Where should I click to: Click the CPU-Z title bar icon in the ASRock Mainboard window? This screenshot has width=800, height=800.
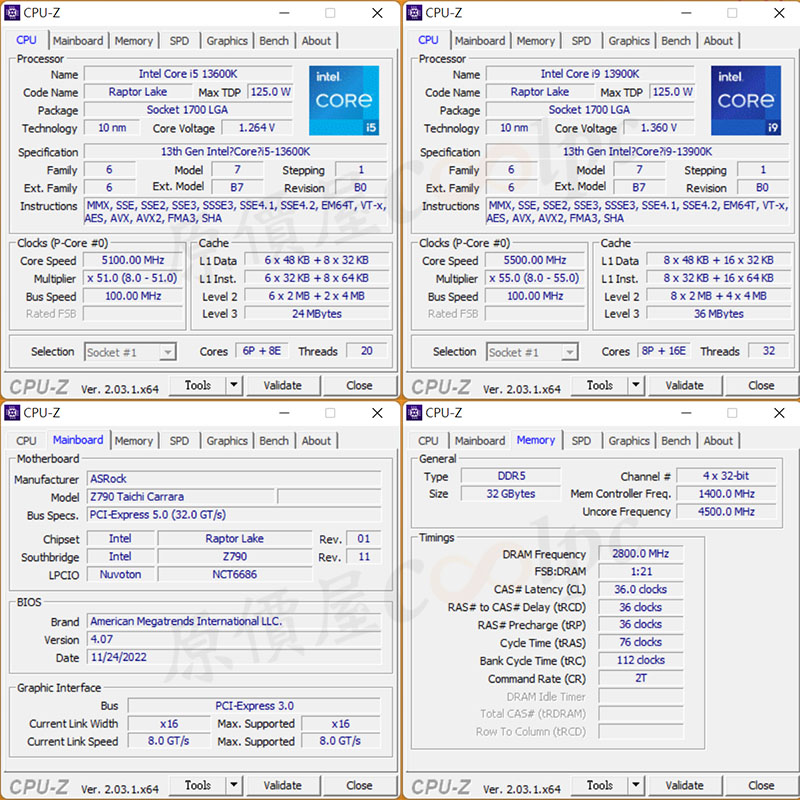click(x=12, y=413)
